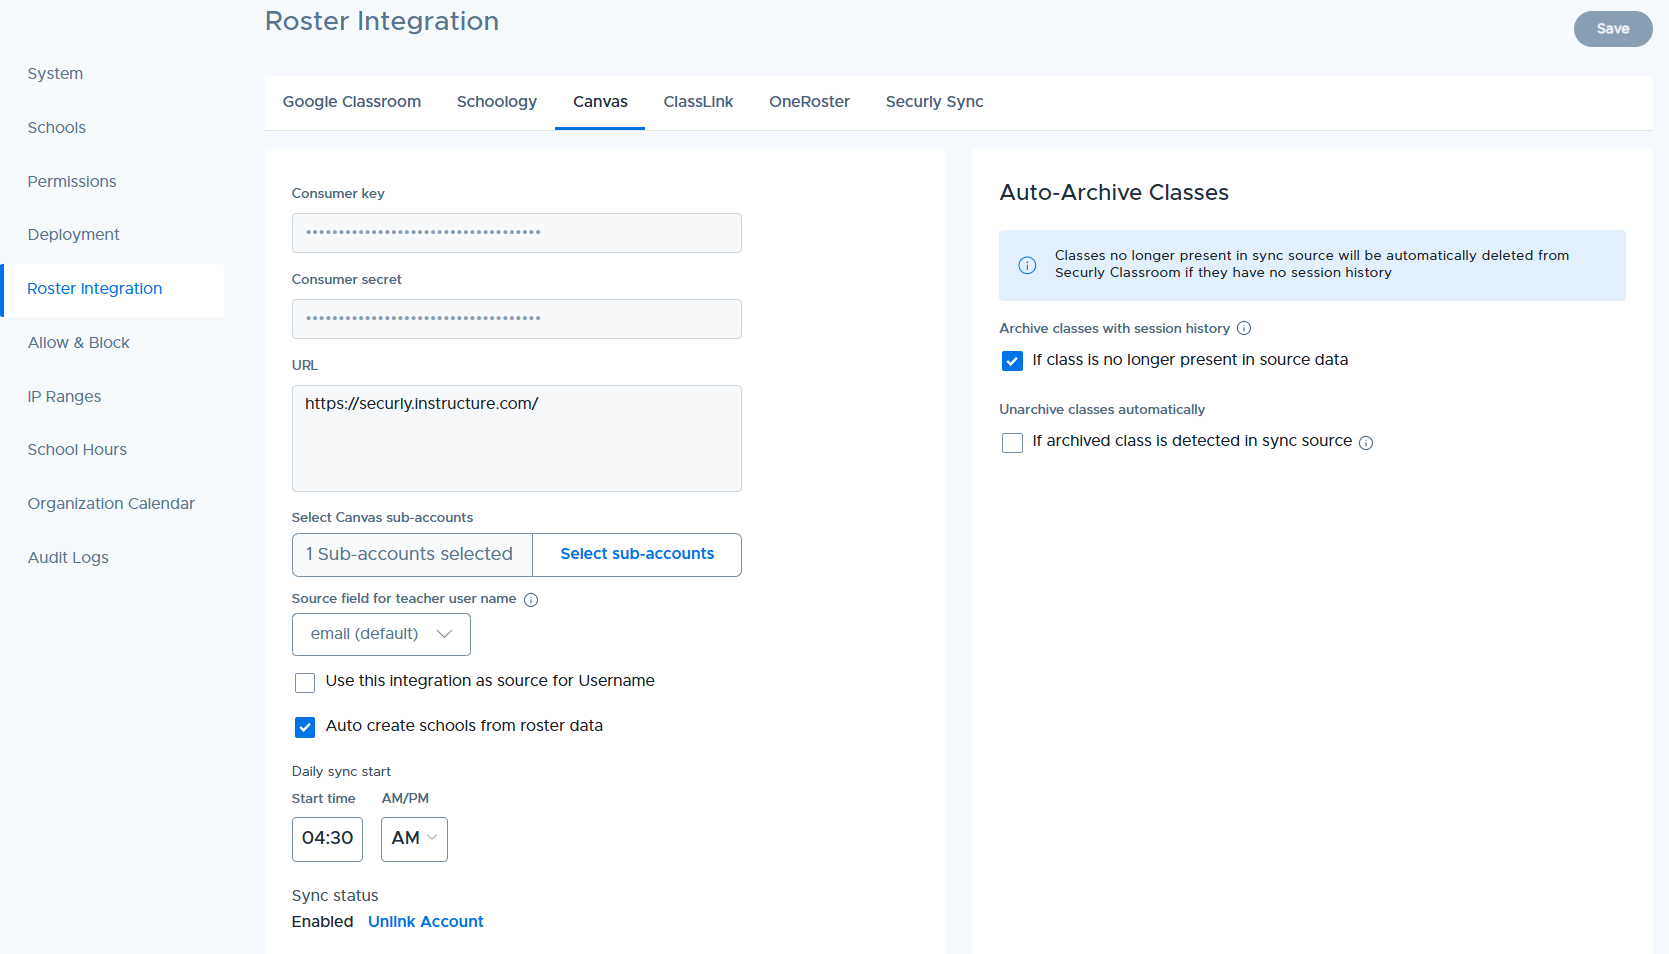Switch to the Google Classroom tab

coord(352,102)
